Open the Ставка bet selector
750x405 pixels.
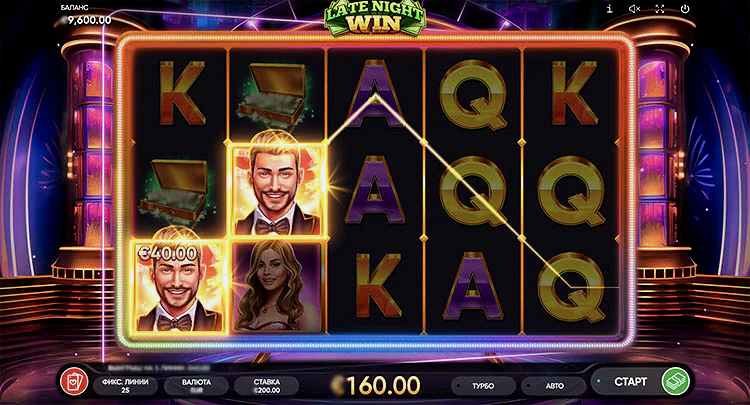[x=266, y=386]
